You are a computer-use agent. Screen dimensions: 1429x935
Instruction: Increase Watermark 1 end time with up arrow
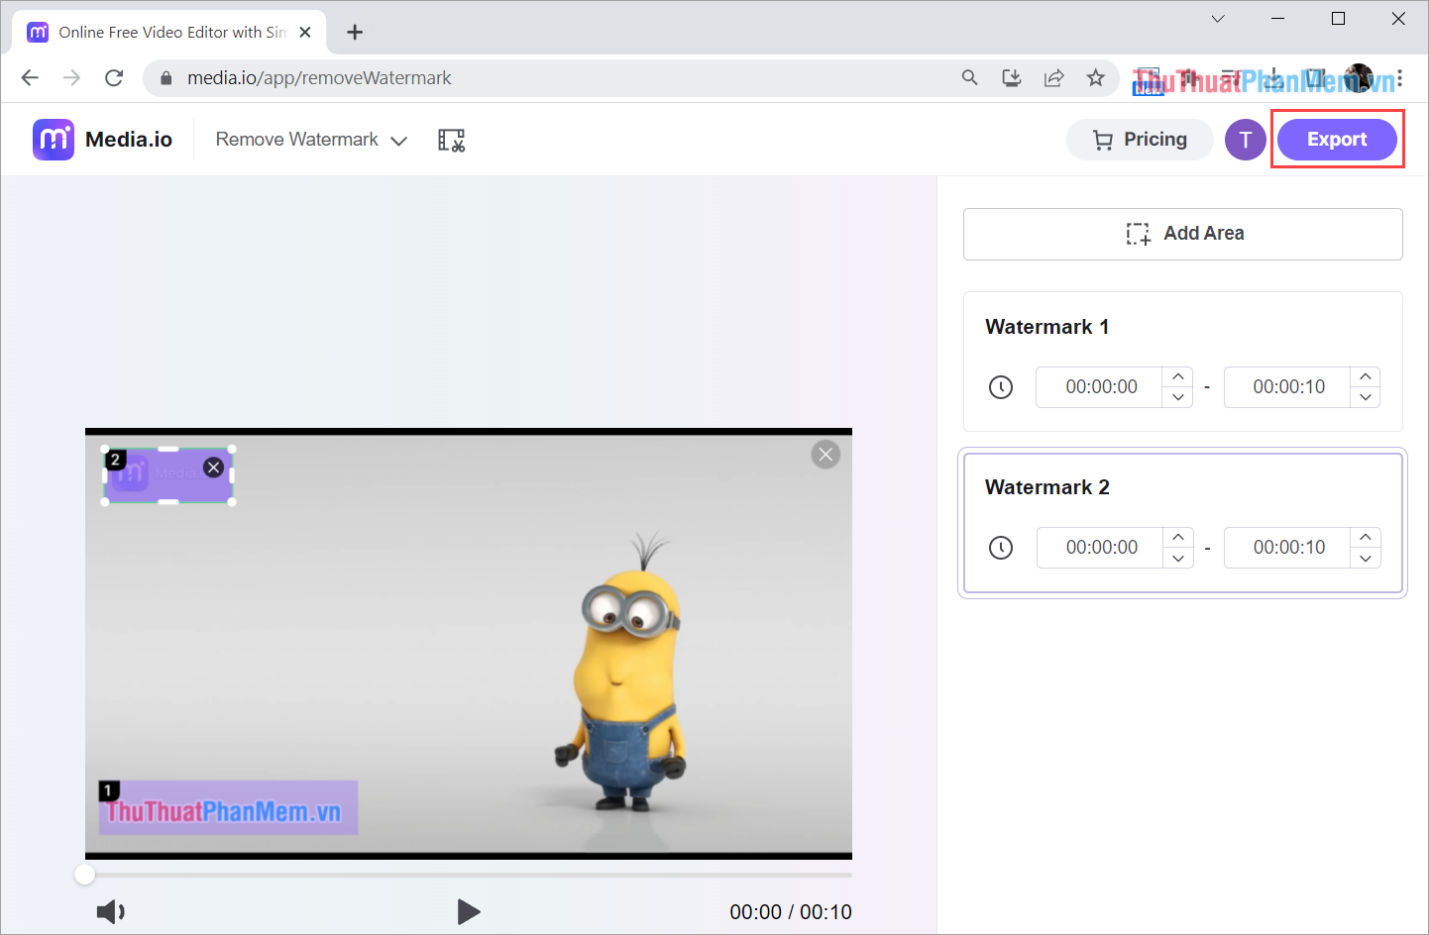pyautogui.click(x=1365, y=375)
